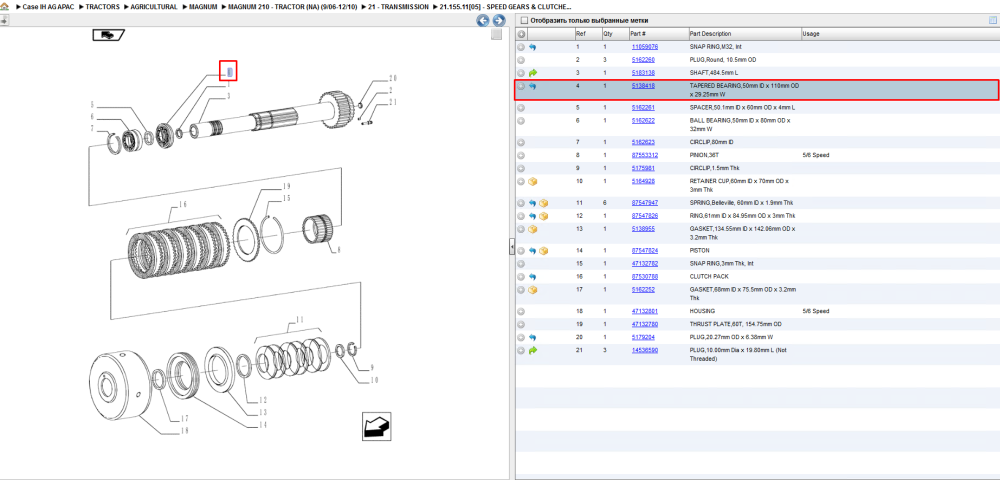This screenshot has height=480, width=1000.
Task: Click the tool icon at diagram toolbar left
Action: point(4,20)
